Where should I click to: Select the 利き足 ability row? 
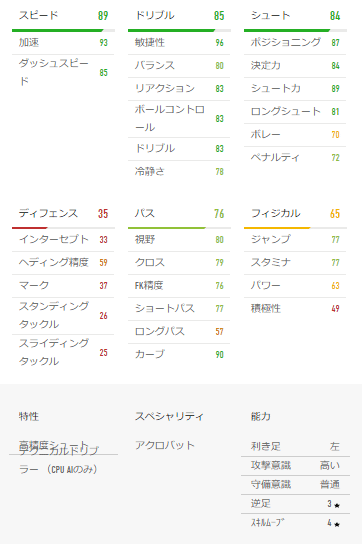click(295, 446)
